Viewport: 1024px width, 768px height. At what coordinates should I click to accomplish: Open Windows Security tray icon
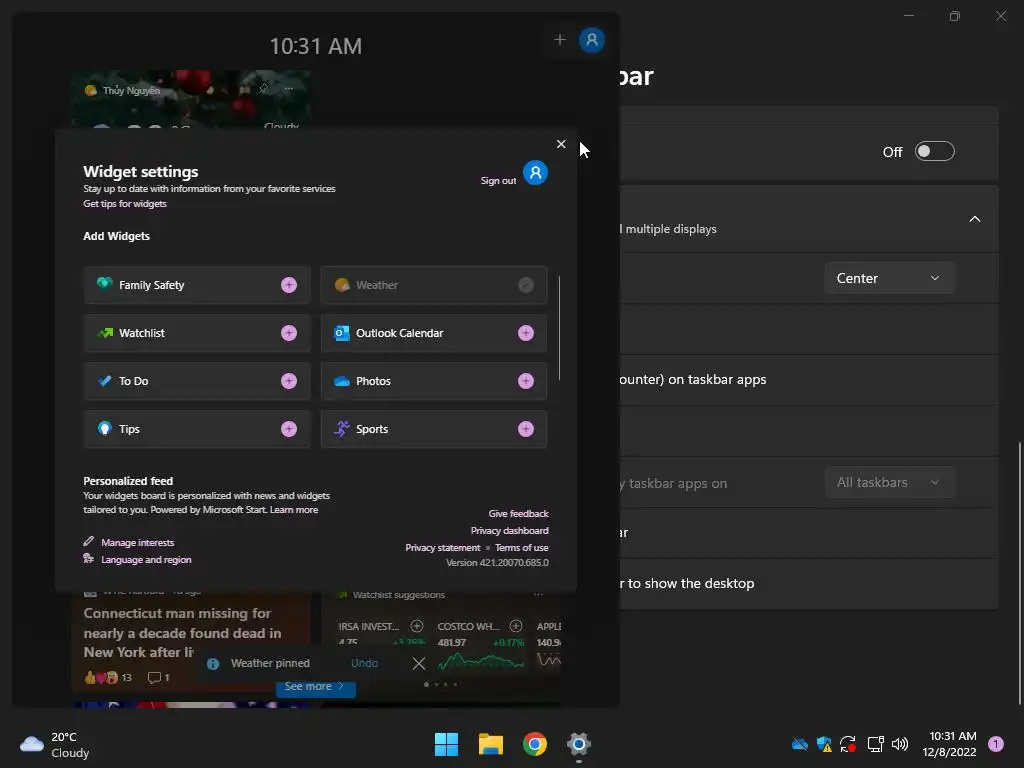click(824, 744)
